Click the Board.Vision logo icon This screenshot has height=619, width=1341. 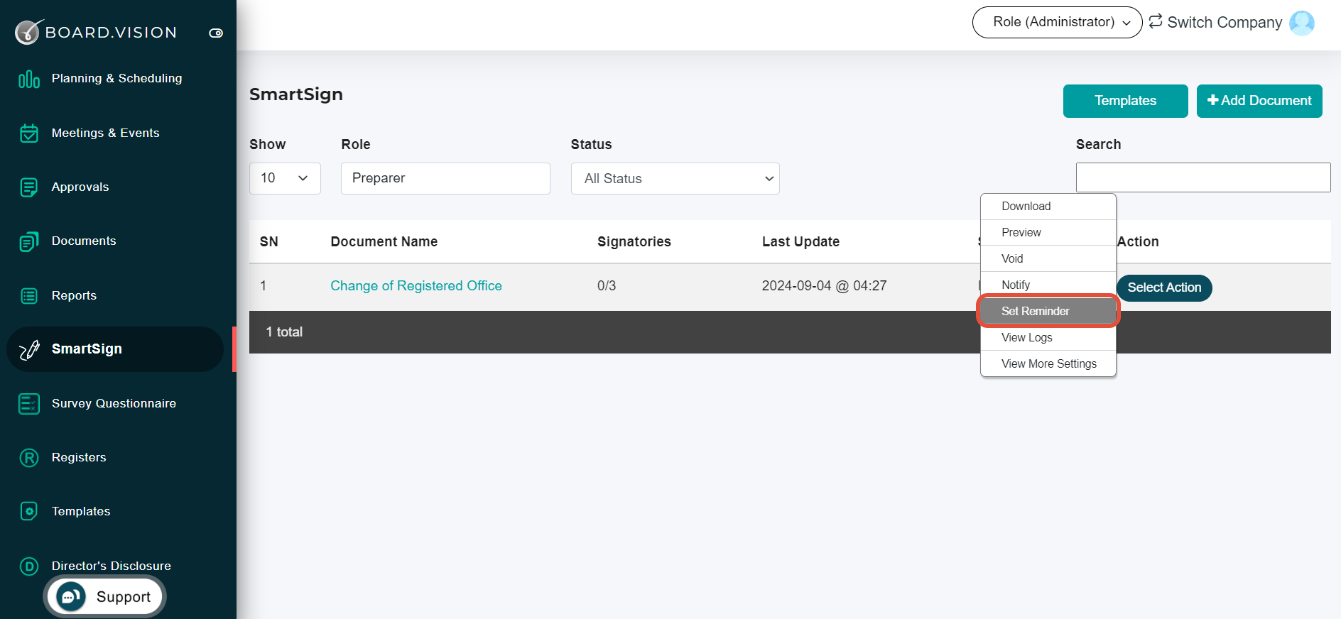coord(28,32)
